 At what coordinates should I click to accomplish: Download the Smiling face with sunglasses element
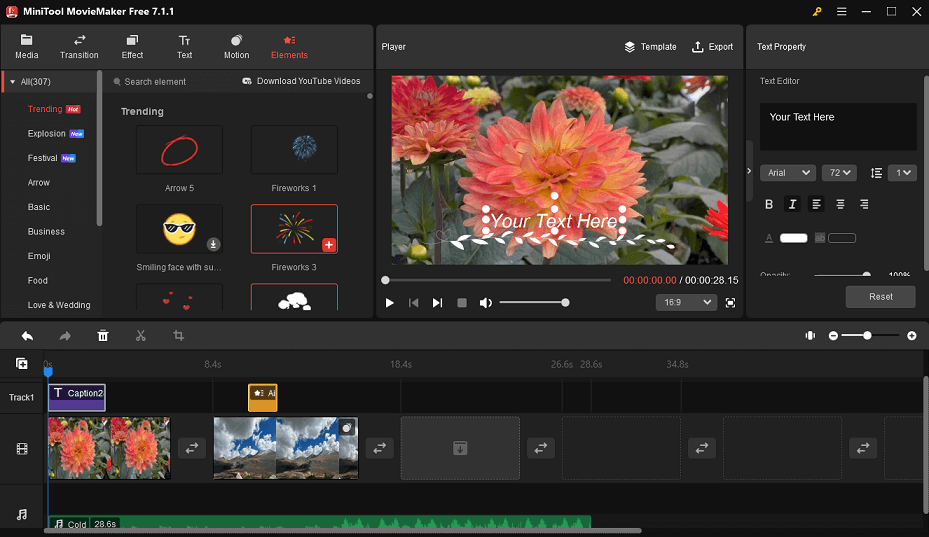(213, 244)
